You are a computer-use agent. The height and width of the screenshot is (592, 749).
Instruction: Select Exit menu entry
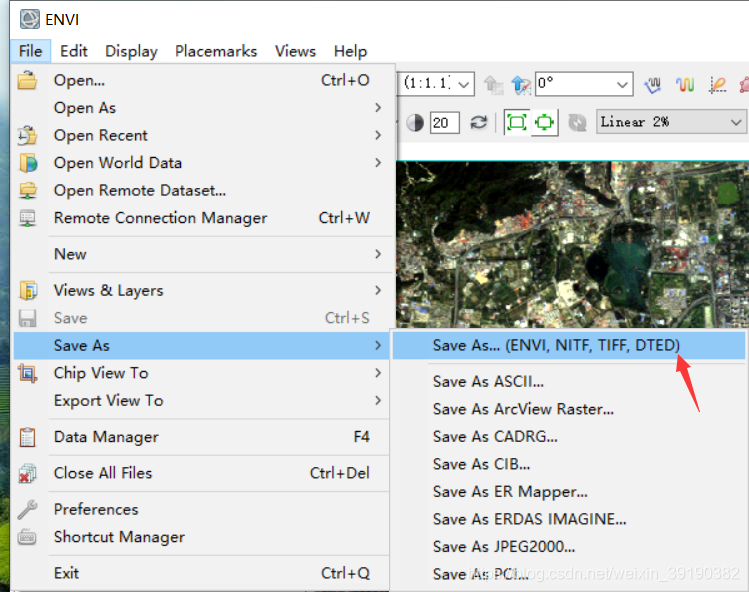203,573
